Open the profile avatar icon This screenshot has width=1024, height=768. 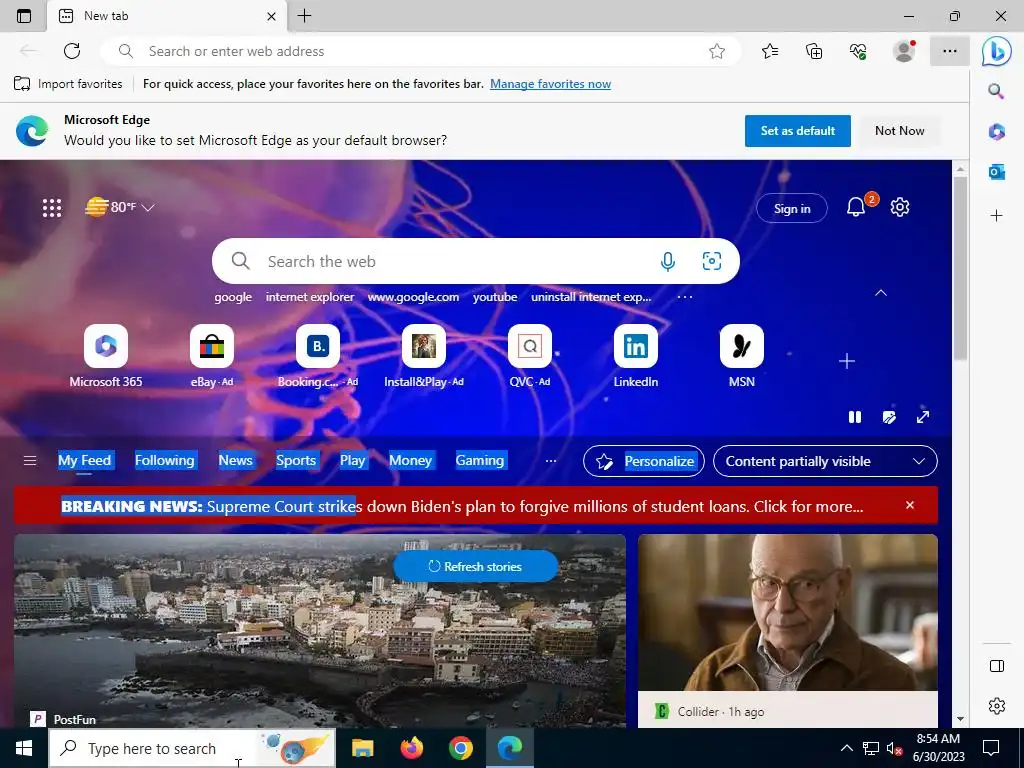(904, 51)
